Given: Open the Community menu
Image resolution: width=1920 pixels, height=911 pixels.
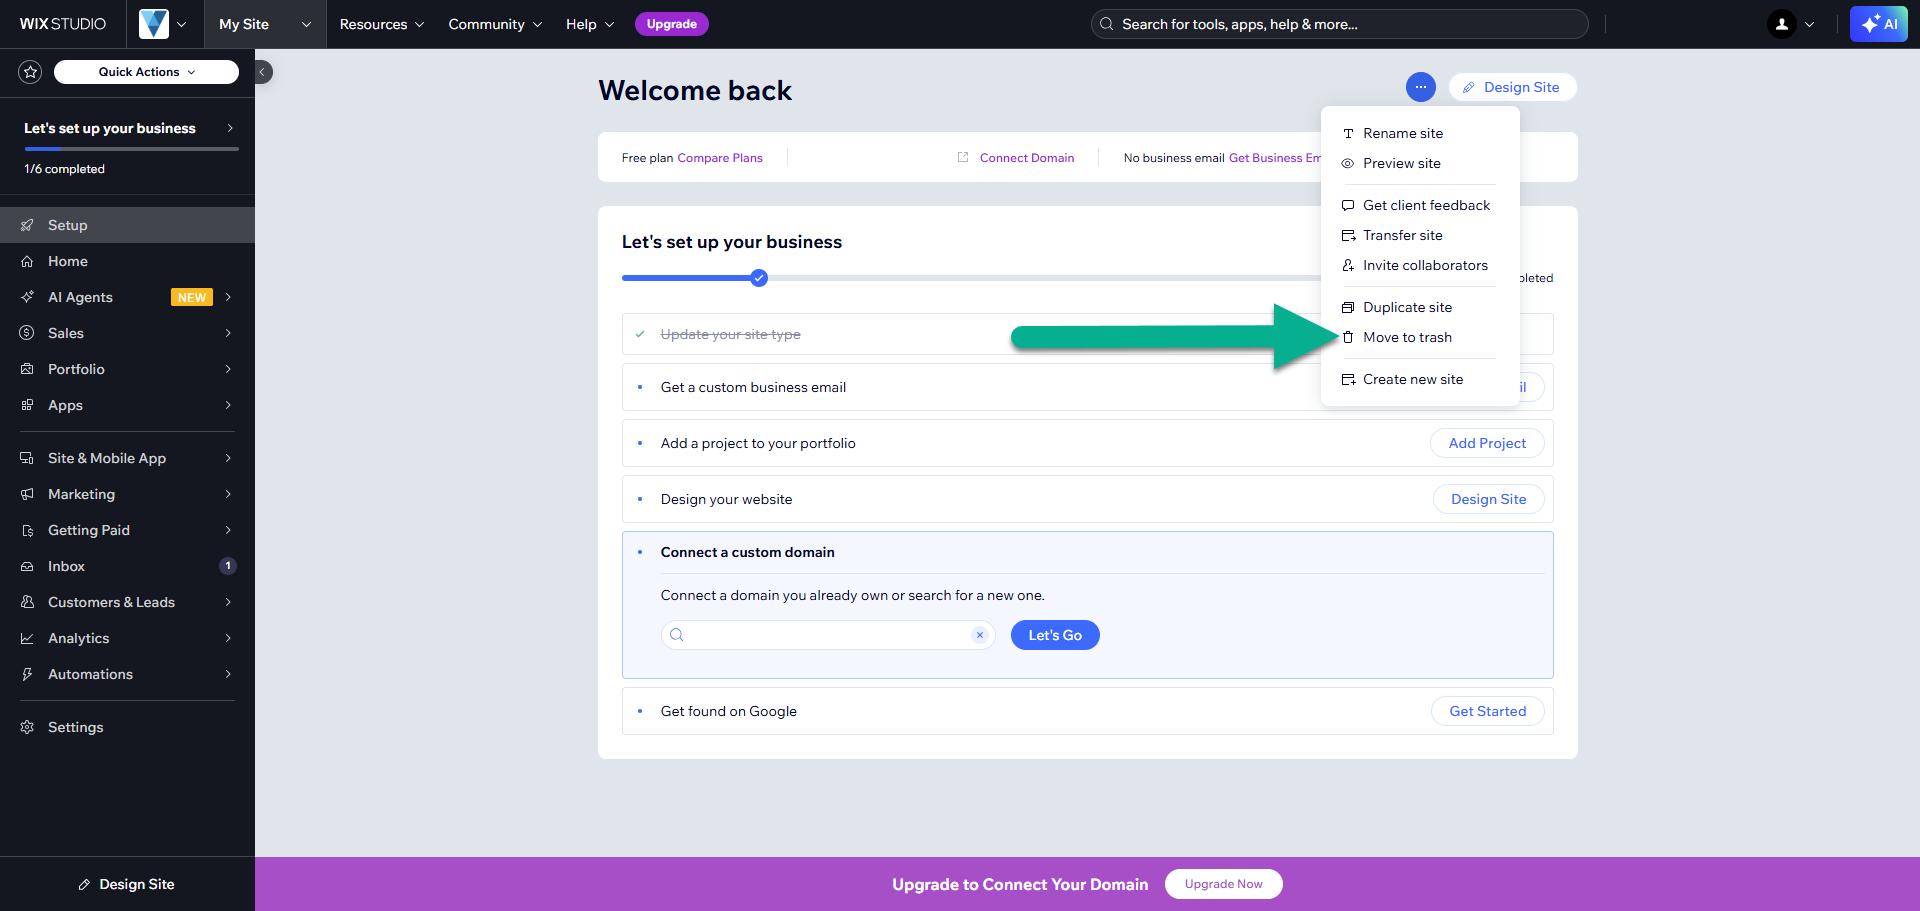Looking at the screenshot, I should coord(495,24).
